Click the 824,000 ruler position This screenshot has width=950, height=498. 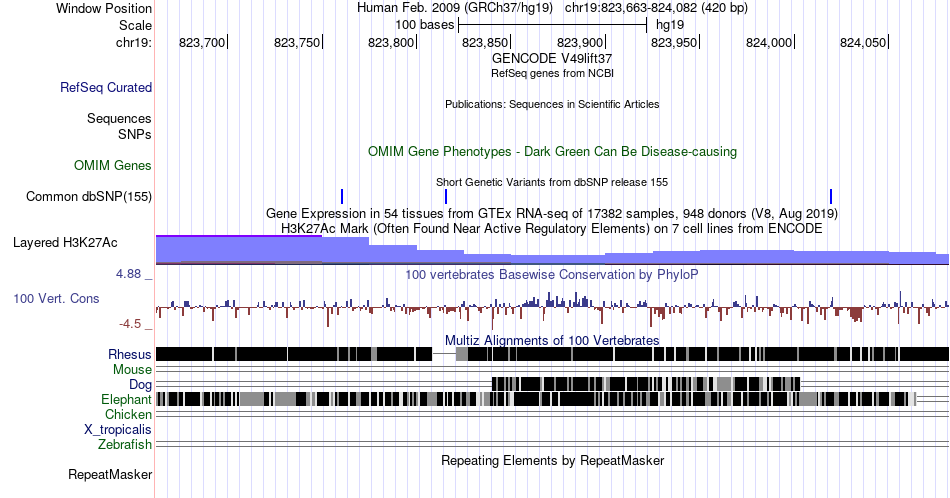tap(769, 42)
